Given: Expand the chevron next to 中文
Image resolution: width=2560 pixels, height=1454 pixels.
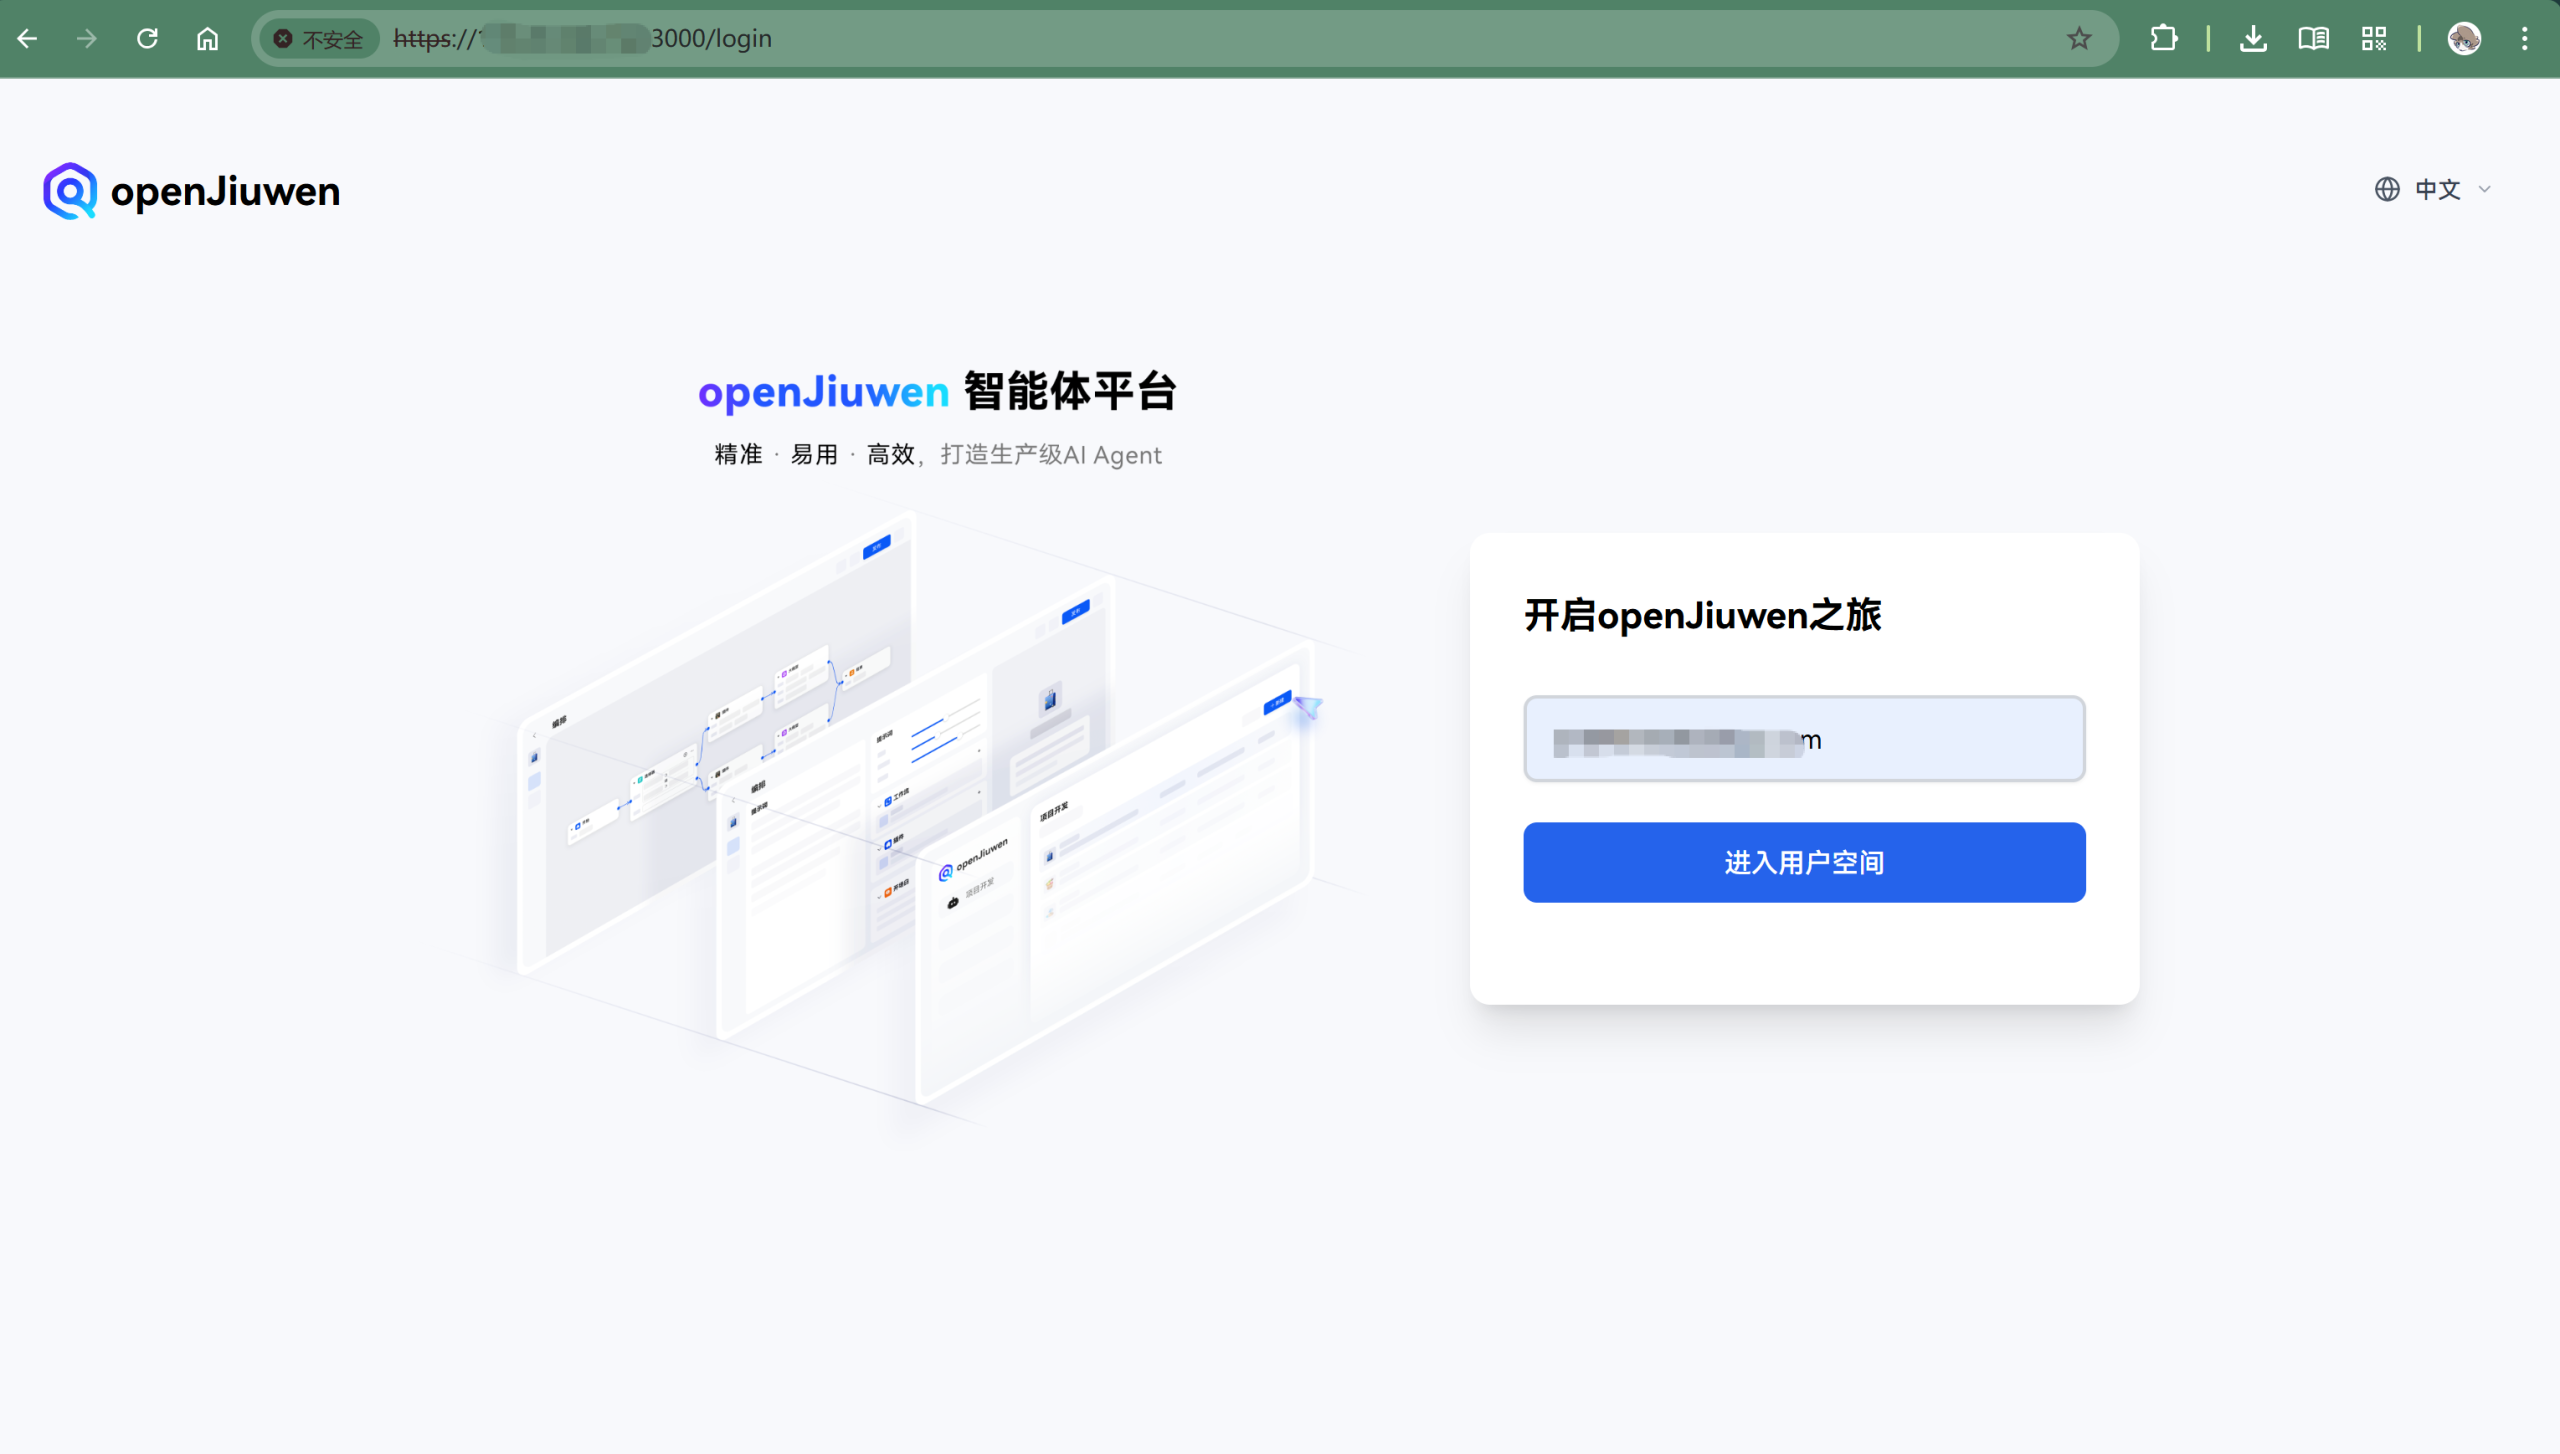Looking at the screenshot, I should tap(2485, 189).
